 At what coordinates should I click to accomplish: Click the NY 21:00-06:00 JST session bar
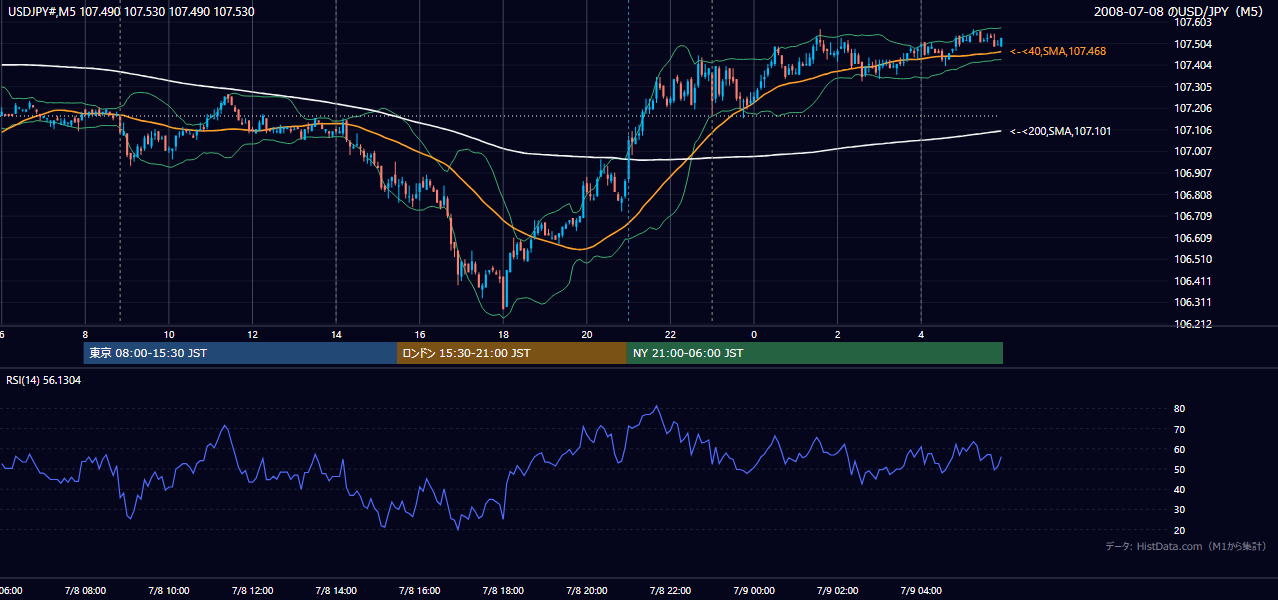(x=815, y=353)
